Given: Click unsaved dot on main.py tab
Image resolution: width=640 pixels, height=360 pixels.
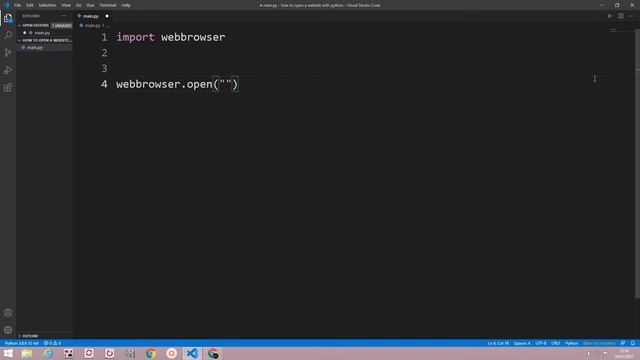Looking at the screenshot, I should tap(107, 16).
